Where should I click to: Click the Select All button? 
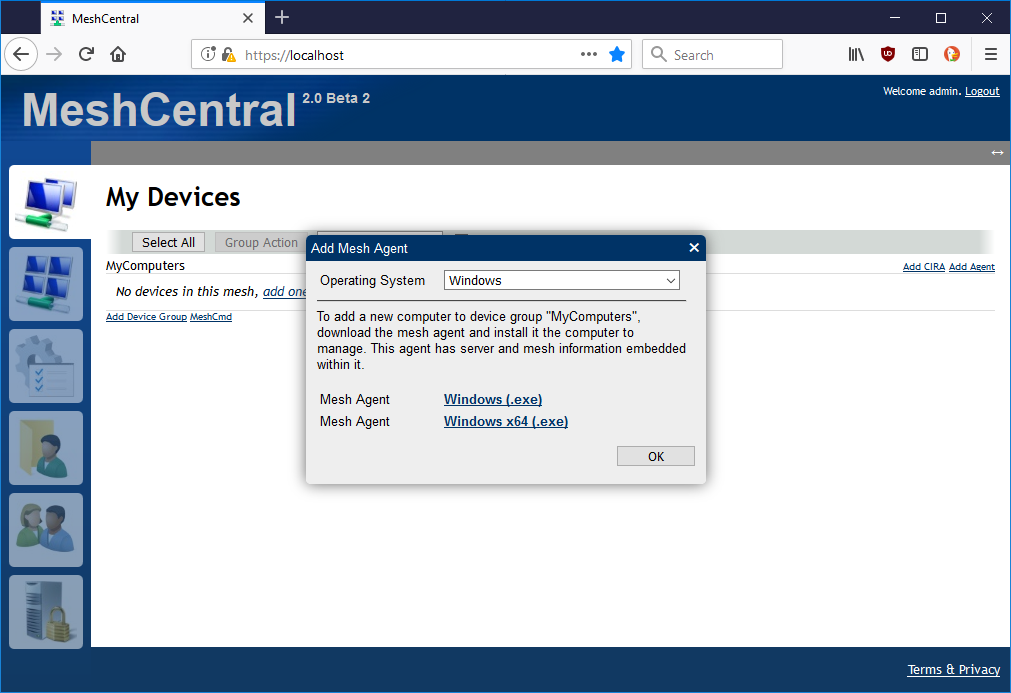click(x=168, y=242)
